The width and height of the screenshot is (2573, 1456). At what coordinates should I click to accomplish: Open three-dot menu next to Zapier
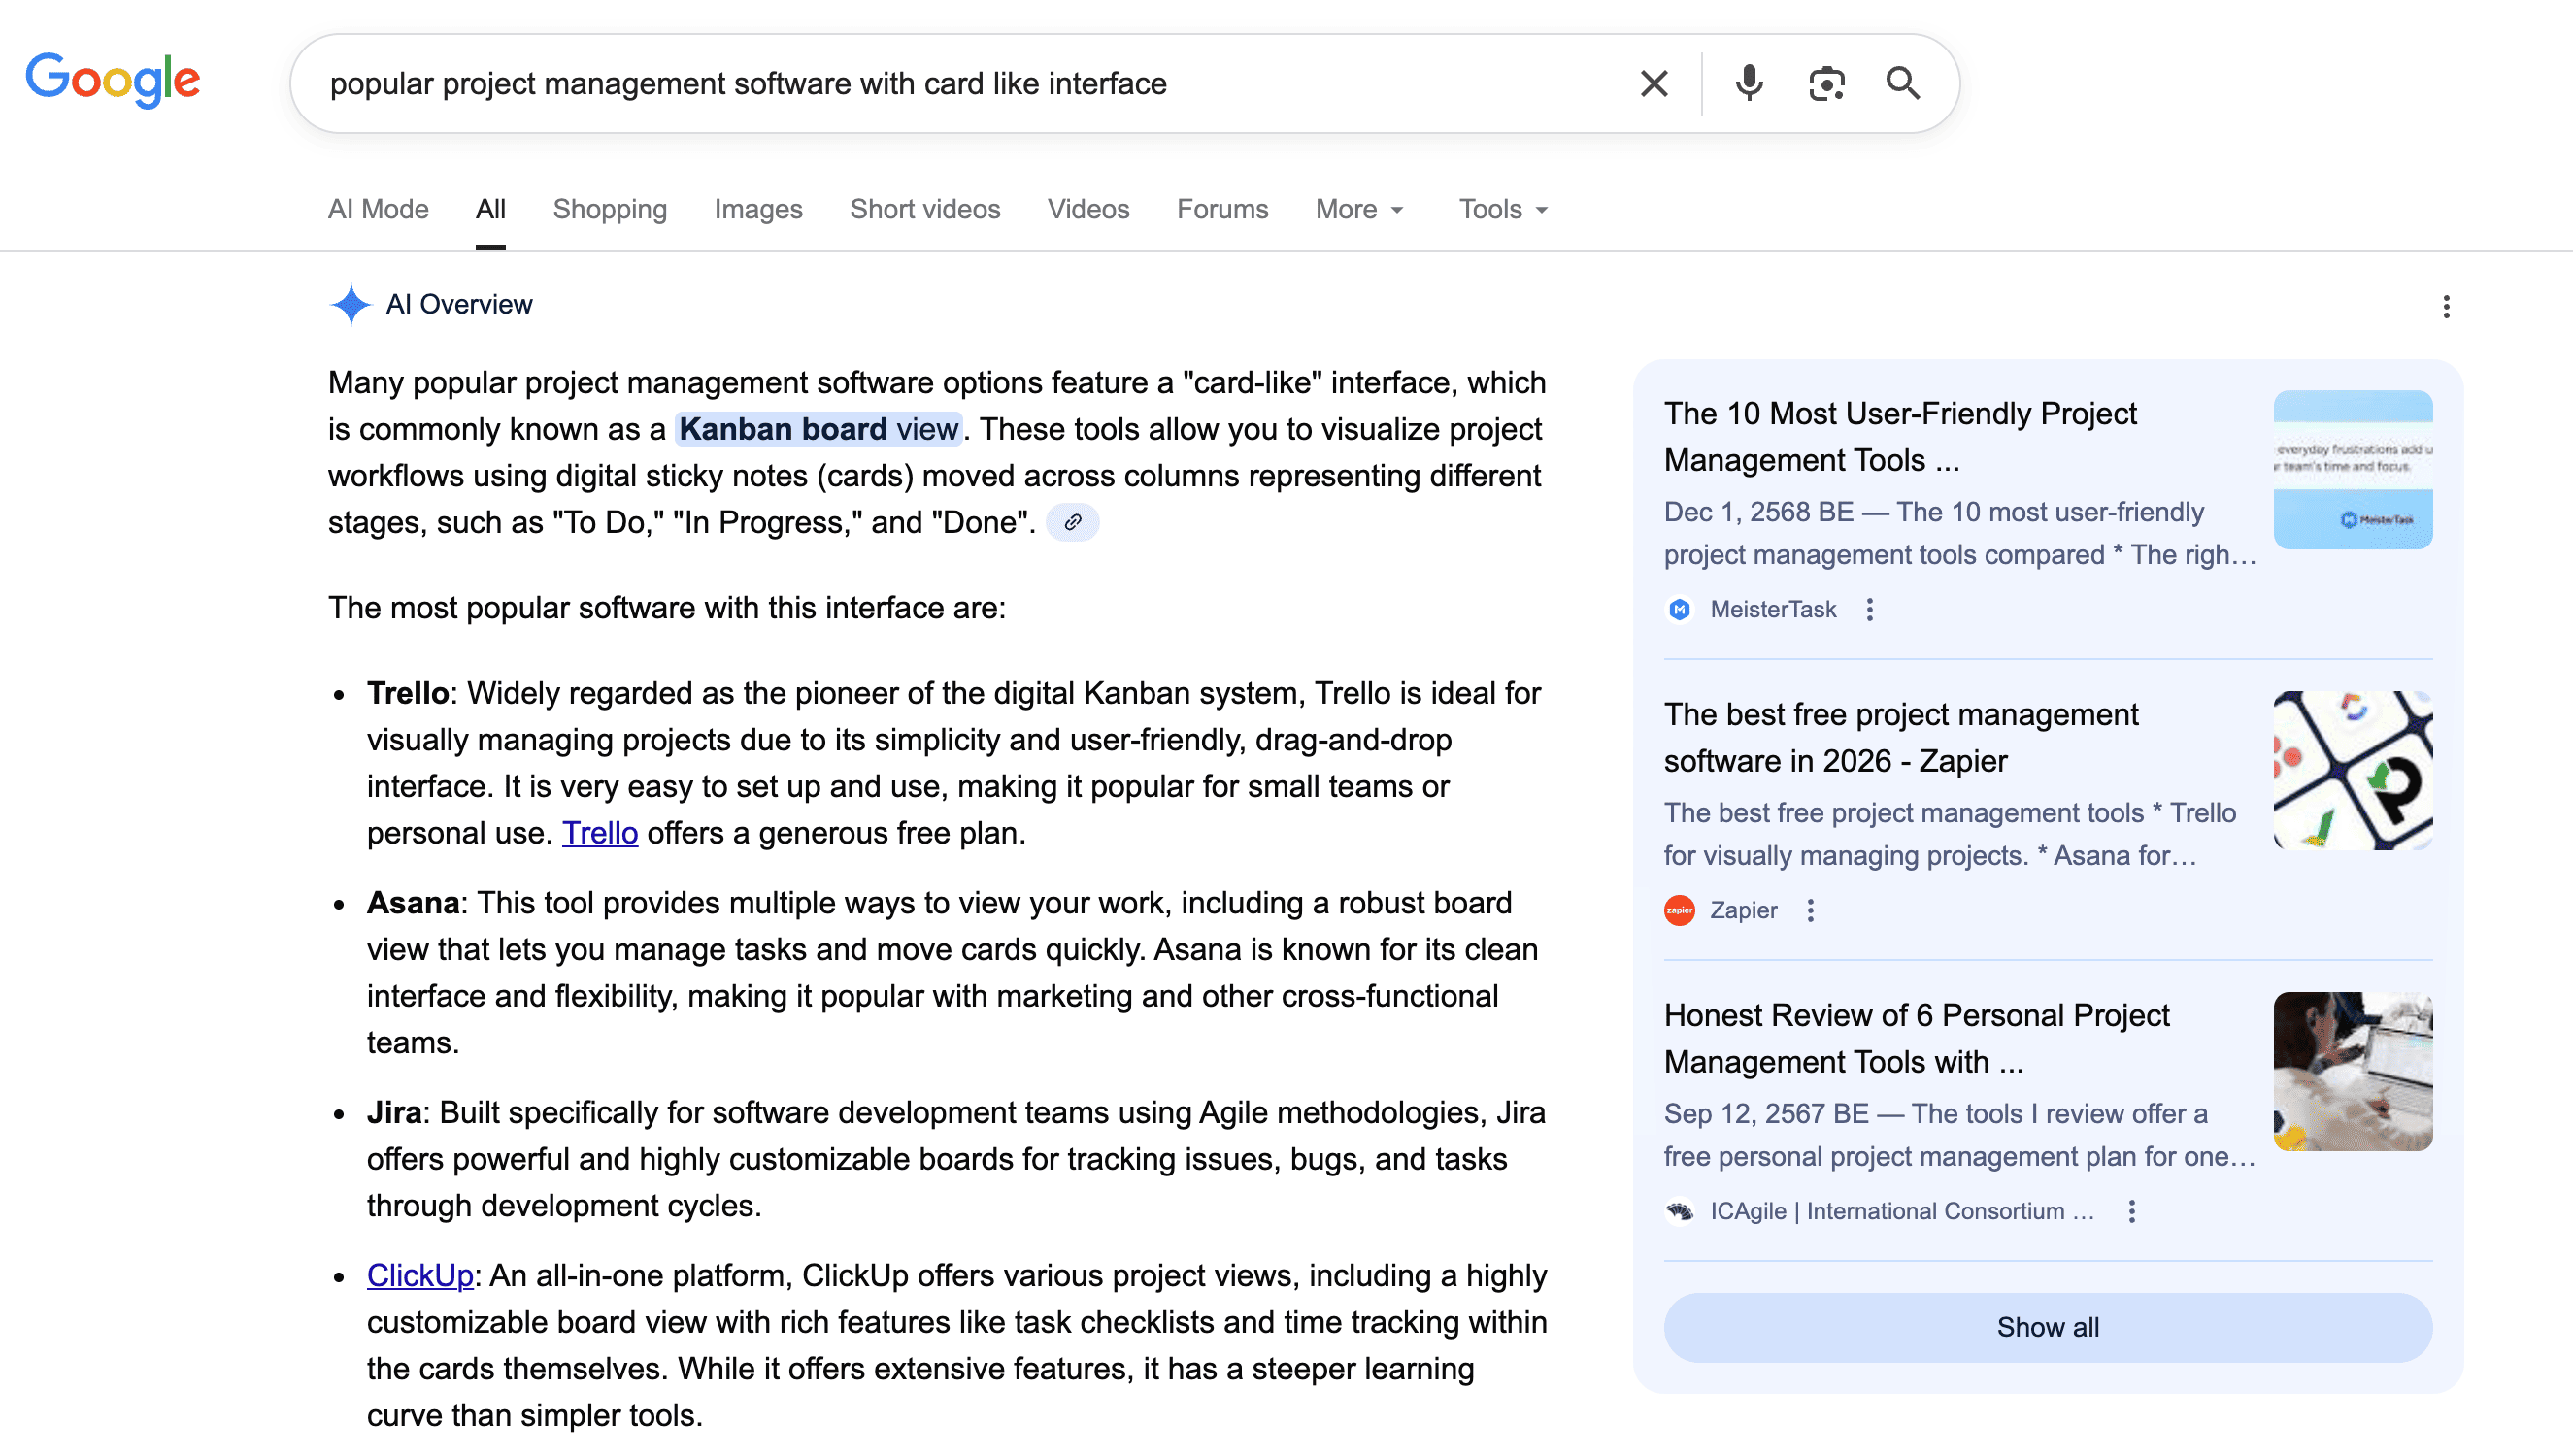click(x=1810, y=911)
